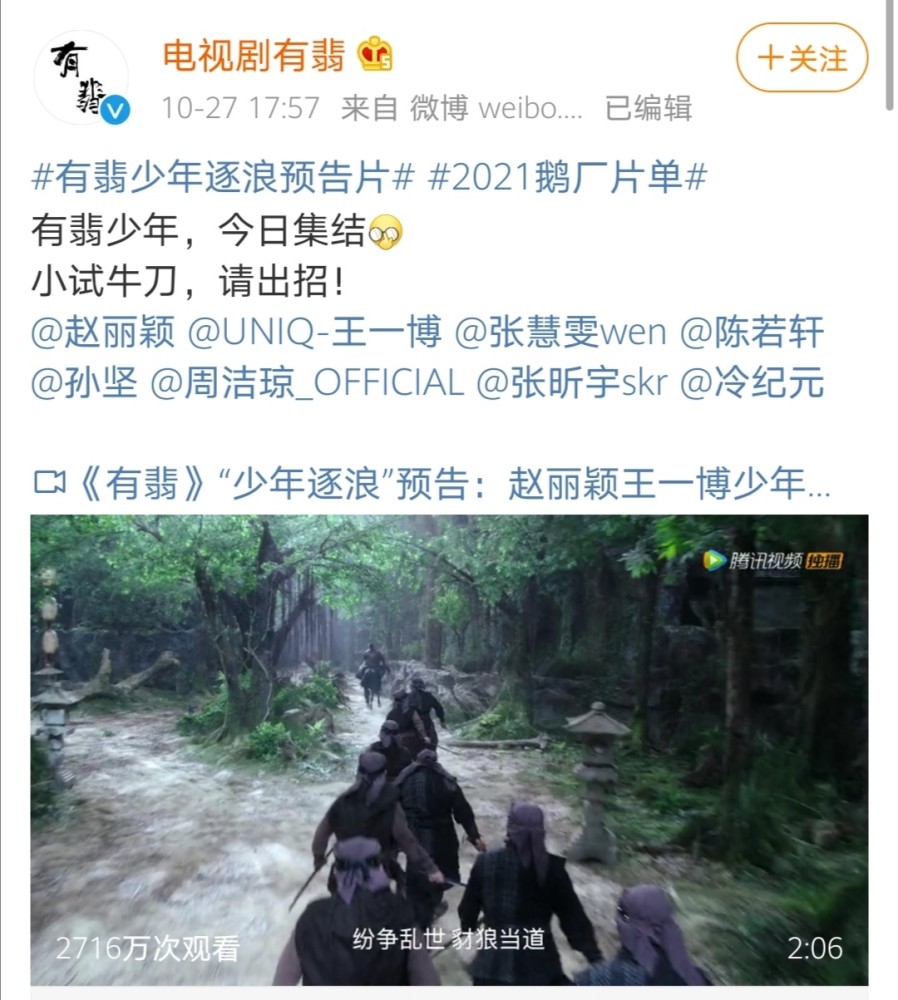Open the @张慧雯wen profile mention
This screenshot has width=898, height=1000.
tap(560, 332)
